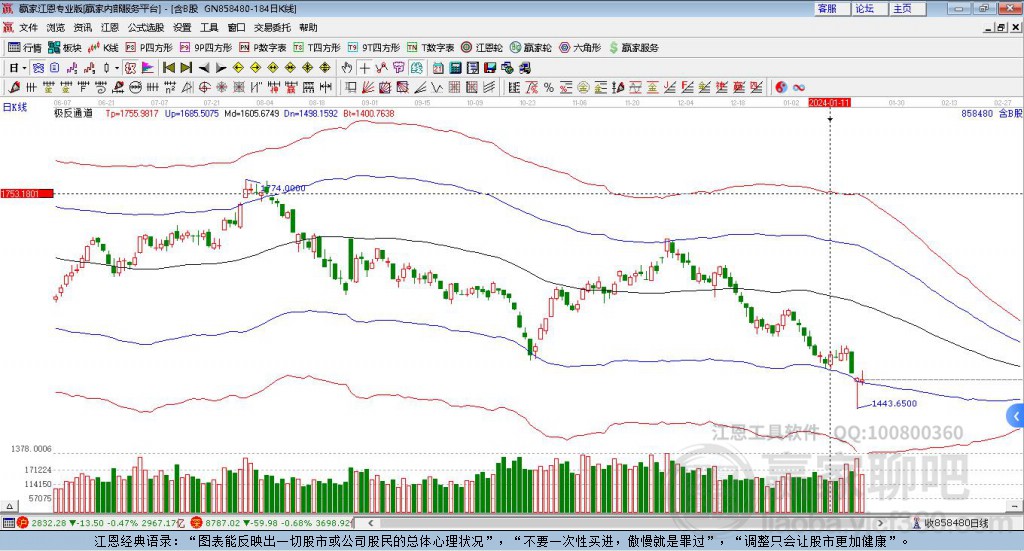This screenshot has height=551, width=1024.
Task: Click the 主页 homepage button
Action: pyautogui.click(x=907, y=8)
